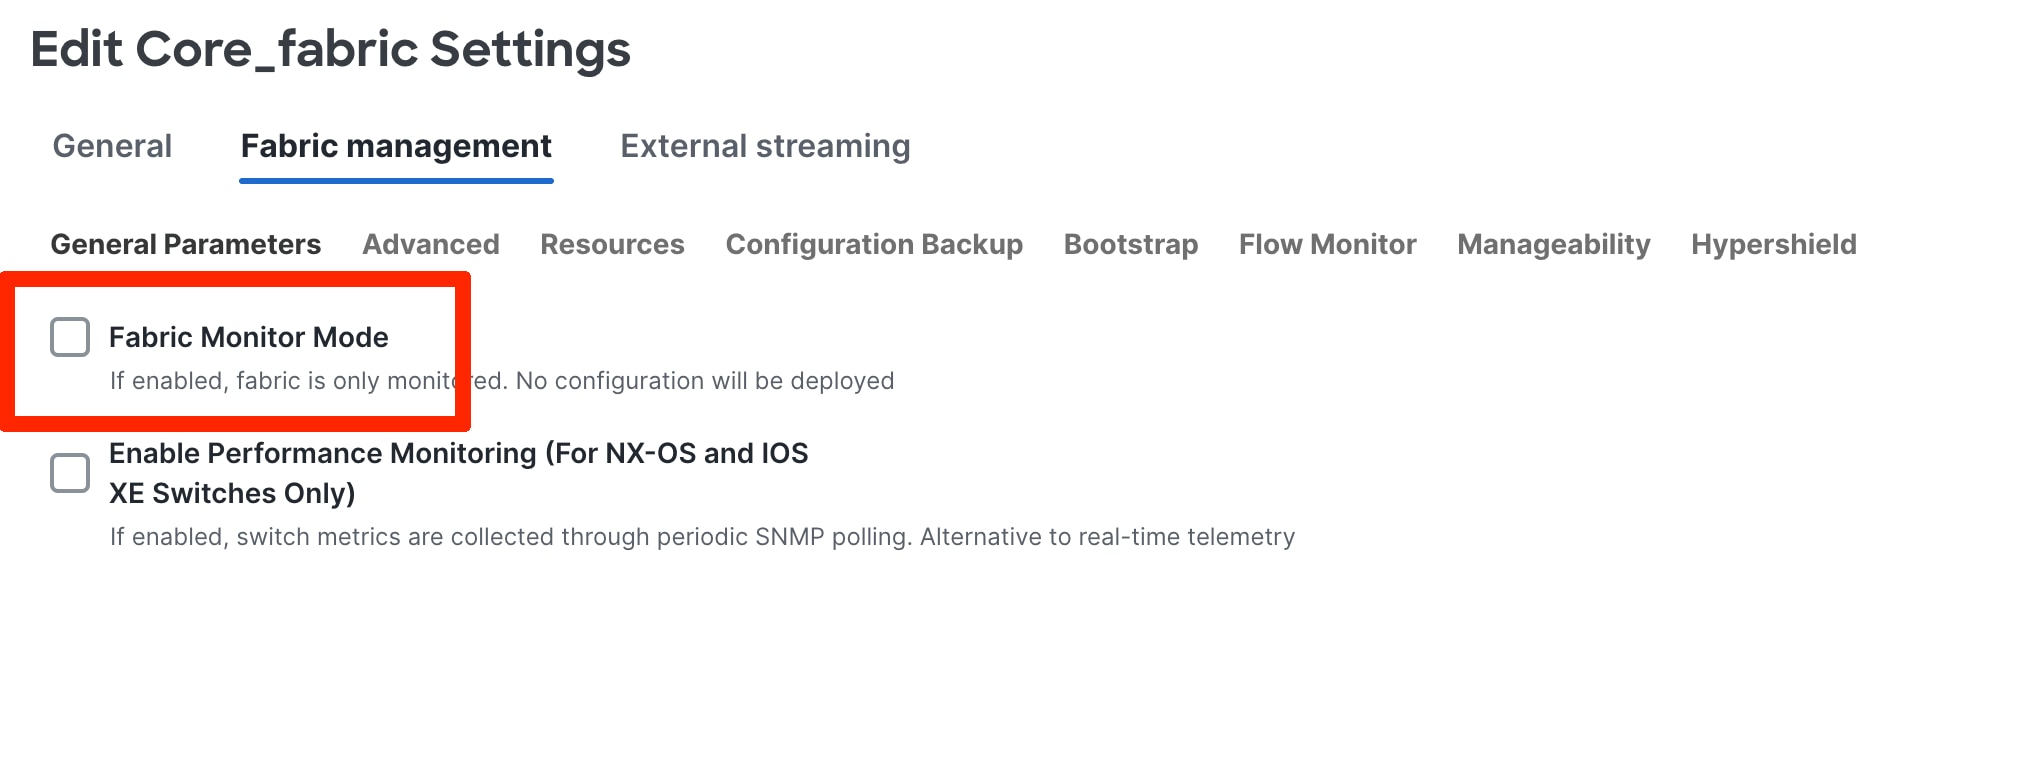Select the Fabric management tab
Screen dimensions: 2028x768
click(396, 146)
